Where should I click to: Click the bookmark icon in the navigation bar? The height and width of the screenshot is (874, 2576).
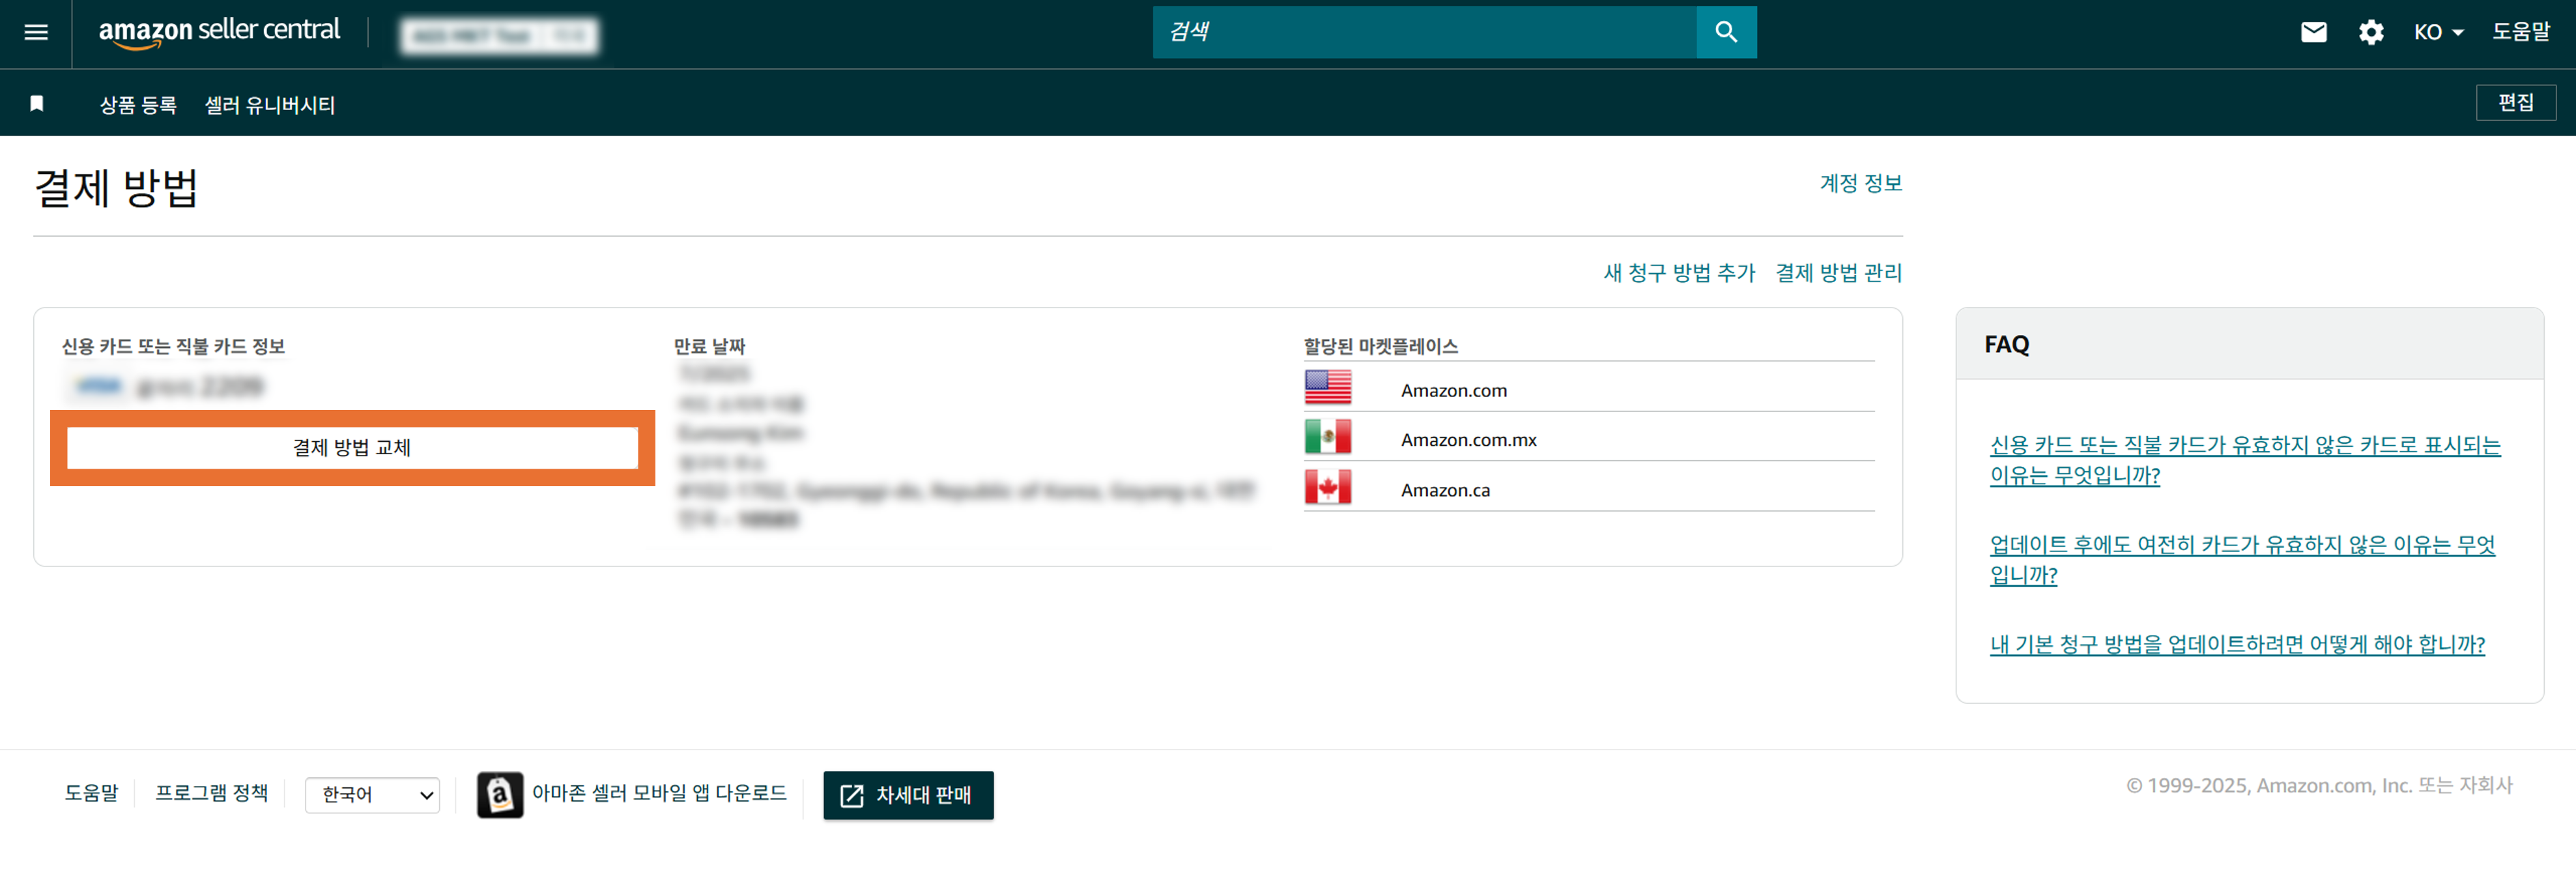pos(36,103)
